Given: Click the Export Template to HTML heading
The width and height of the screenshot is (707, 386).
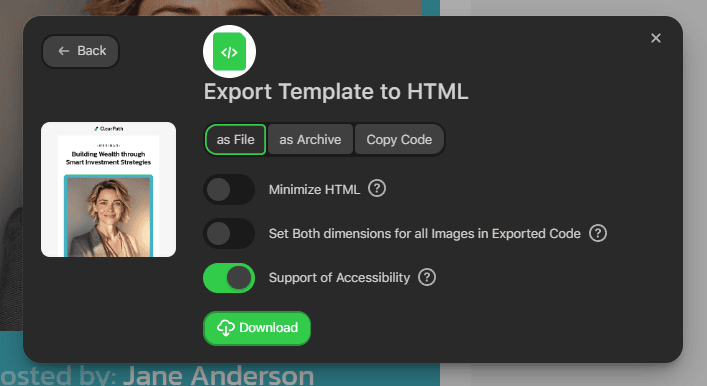Looking at the screenshot, I should 336,92.
